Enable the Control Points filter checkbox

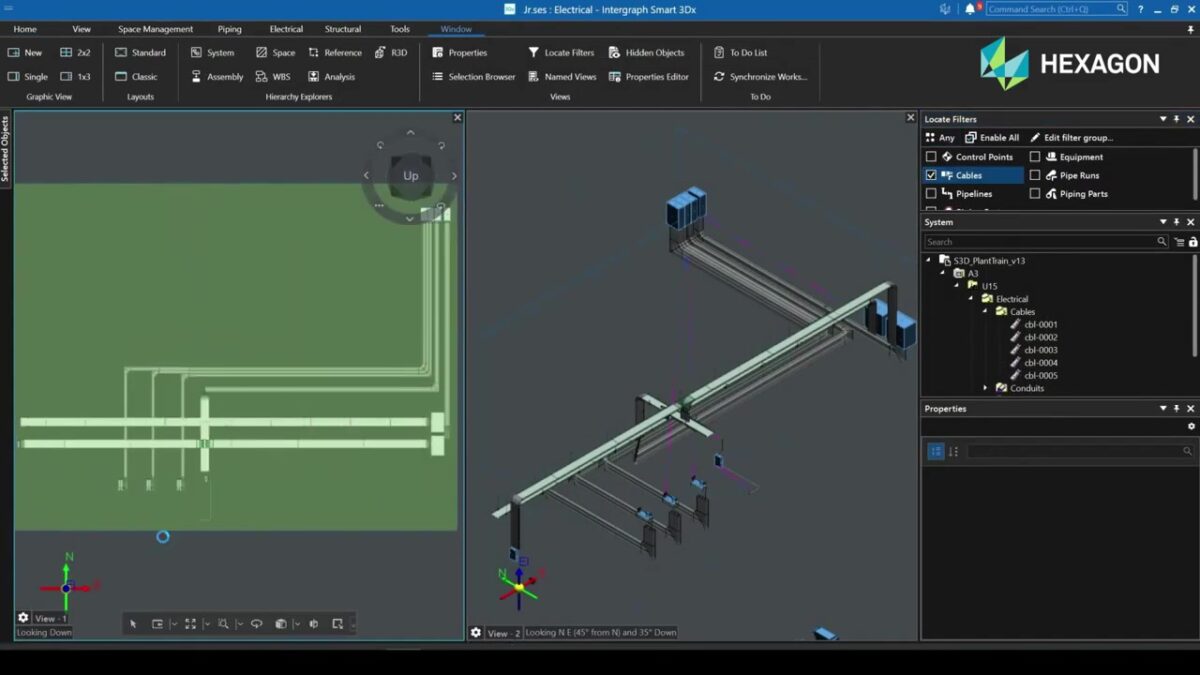coord(931,157)
